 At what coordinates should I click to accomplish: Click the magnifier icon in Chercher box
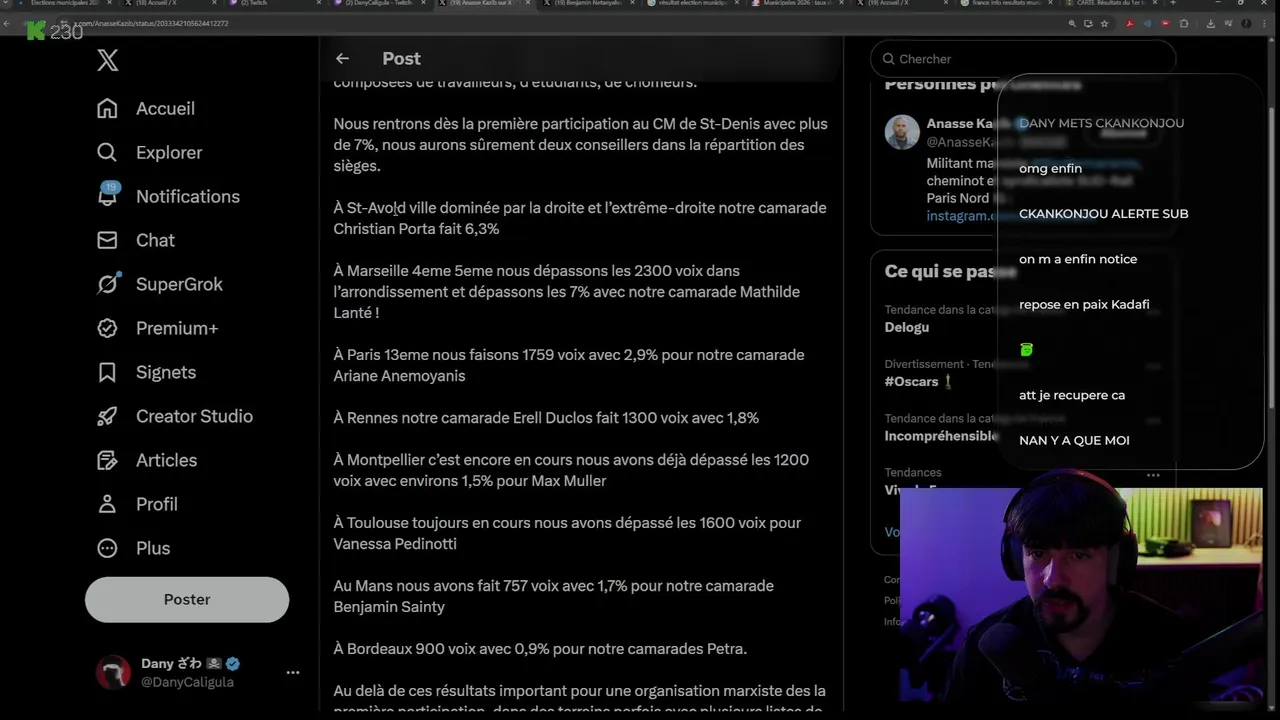pos(888,59)
